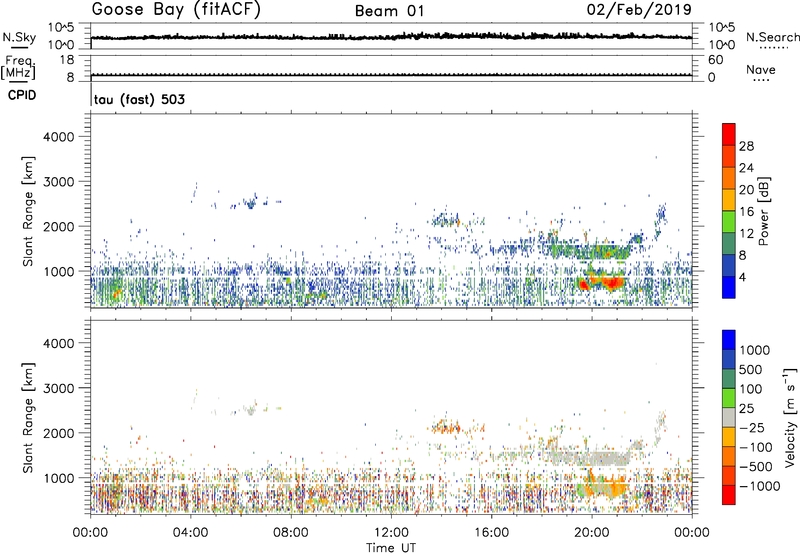Click the '28' label on the Power colorbar
The height and width of the screenshot is (554, 800).
pyautogui.click(x=746, y=146)
